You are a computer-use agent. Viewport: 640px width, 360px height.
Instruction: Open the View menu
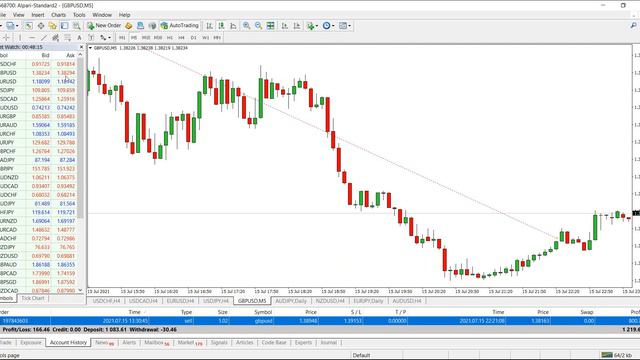pos(18,15)
